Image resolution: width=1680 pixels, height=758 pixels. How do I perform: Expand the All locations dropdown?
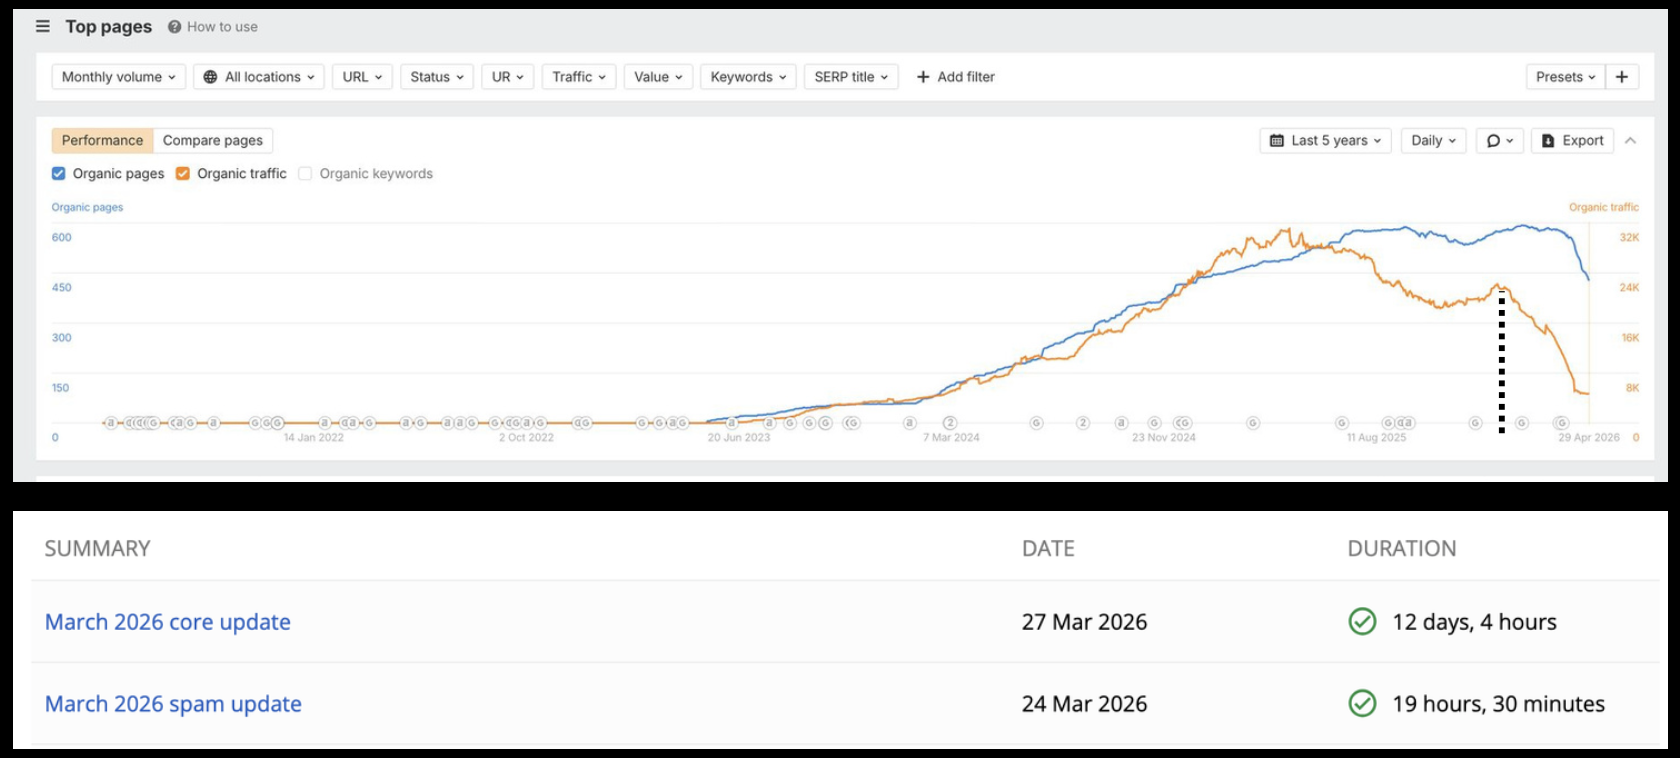coord(259,77)
